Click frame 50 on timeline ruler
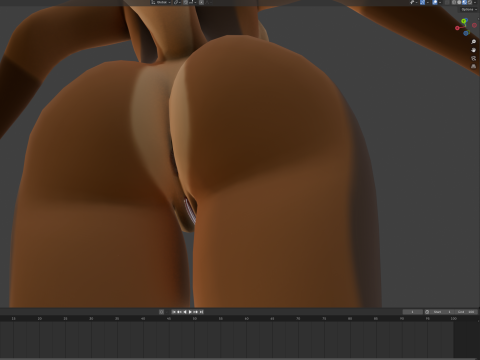Viewport: 480px width, 360px height. click(x=194, y=319)
